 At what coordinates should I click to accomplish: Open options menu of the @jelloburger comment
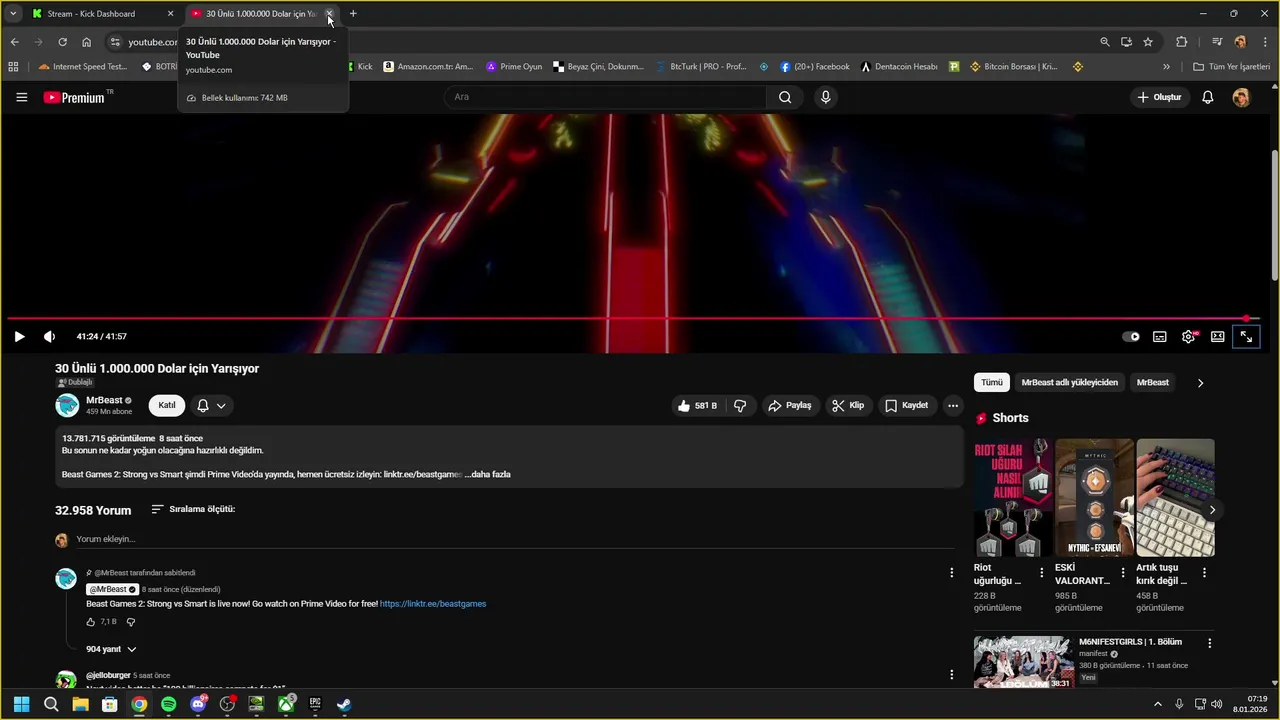coord(951,675)
